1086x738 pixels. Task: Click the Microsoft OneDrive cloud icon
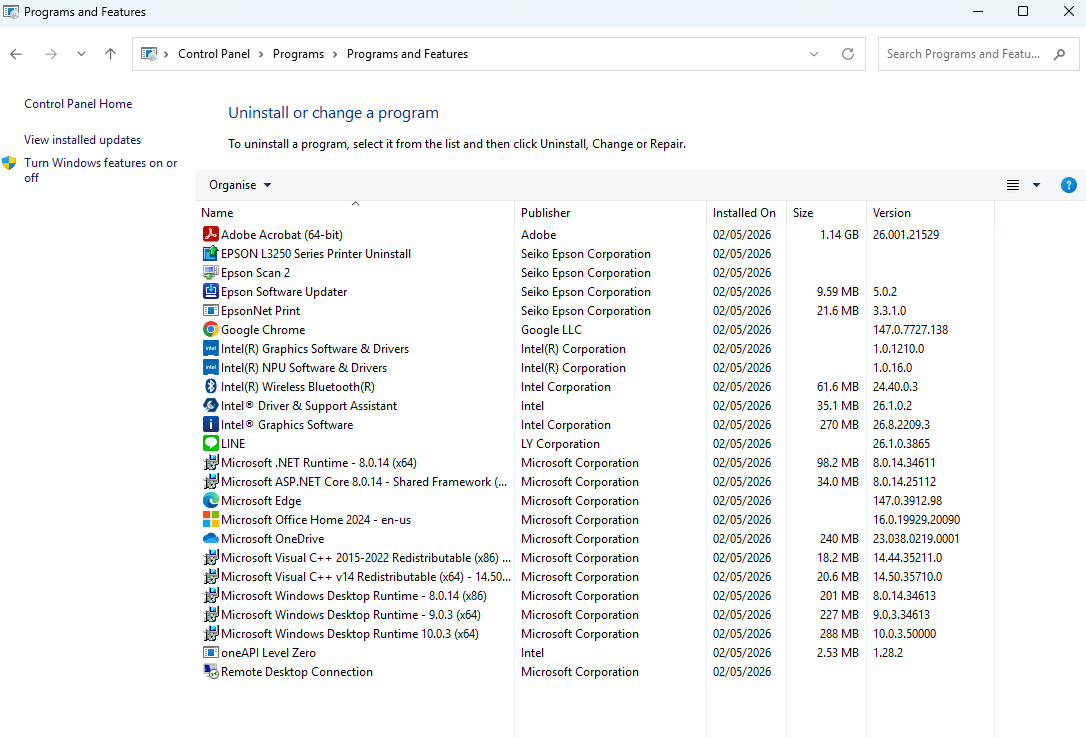pos(211,539)
